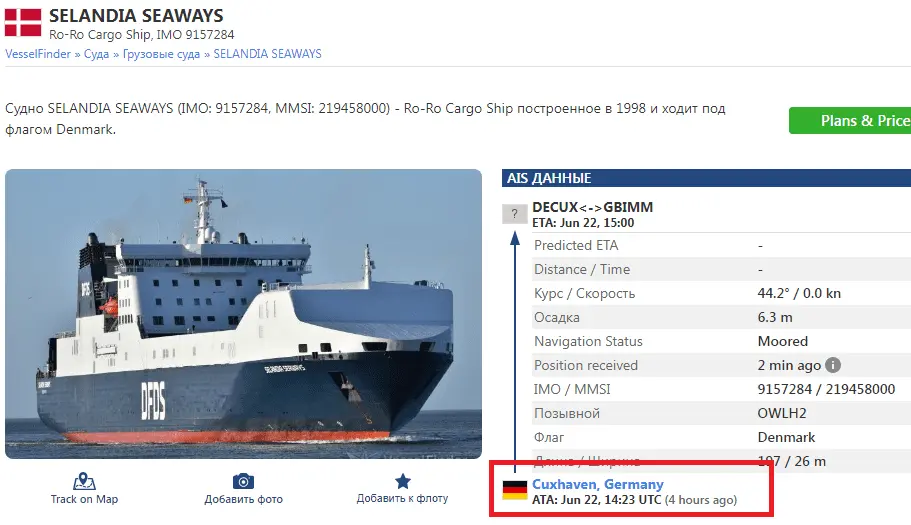Open the VesselFinder breadcrumb link
The height and width of the screenshot is (525, 911).
(x=38, y=54)
